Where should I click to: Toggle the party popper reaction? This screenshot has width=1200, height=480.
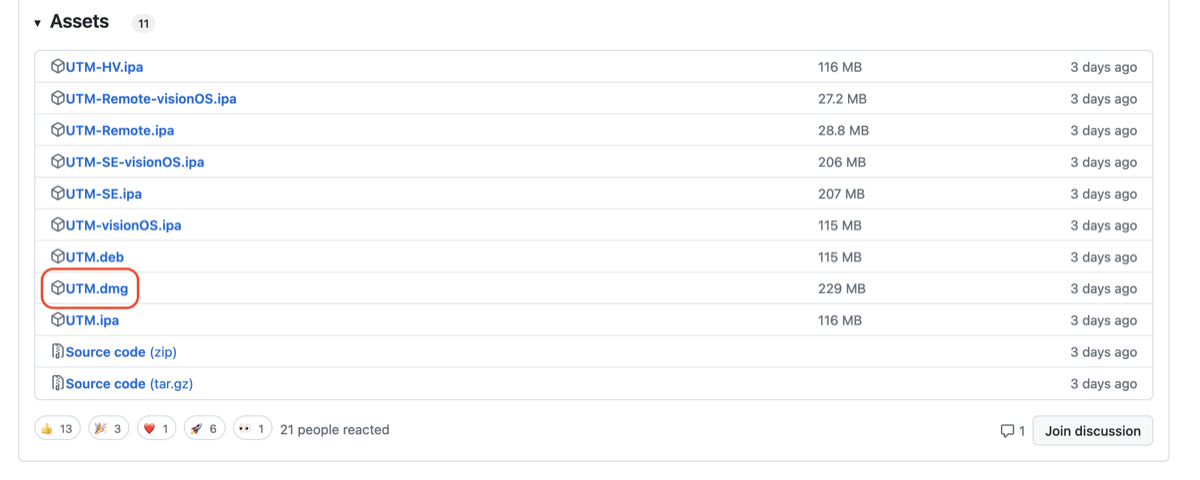tap(109, 429)
